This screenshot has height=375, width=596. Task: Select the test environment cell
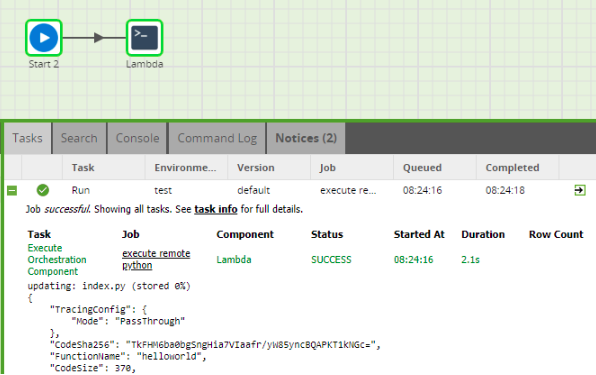[x=163, y=190]
